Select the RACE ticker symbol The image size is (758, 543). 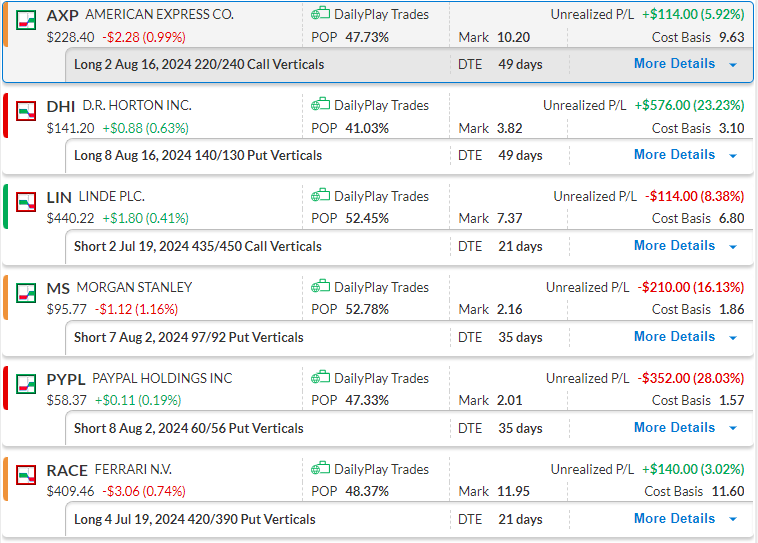coord(67,470)
